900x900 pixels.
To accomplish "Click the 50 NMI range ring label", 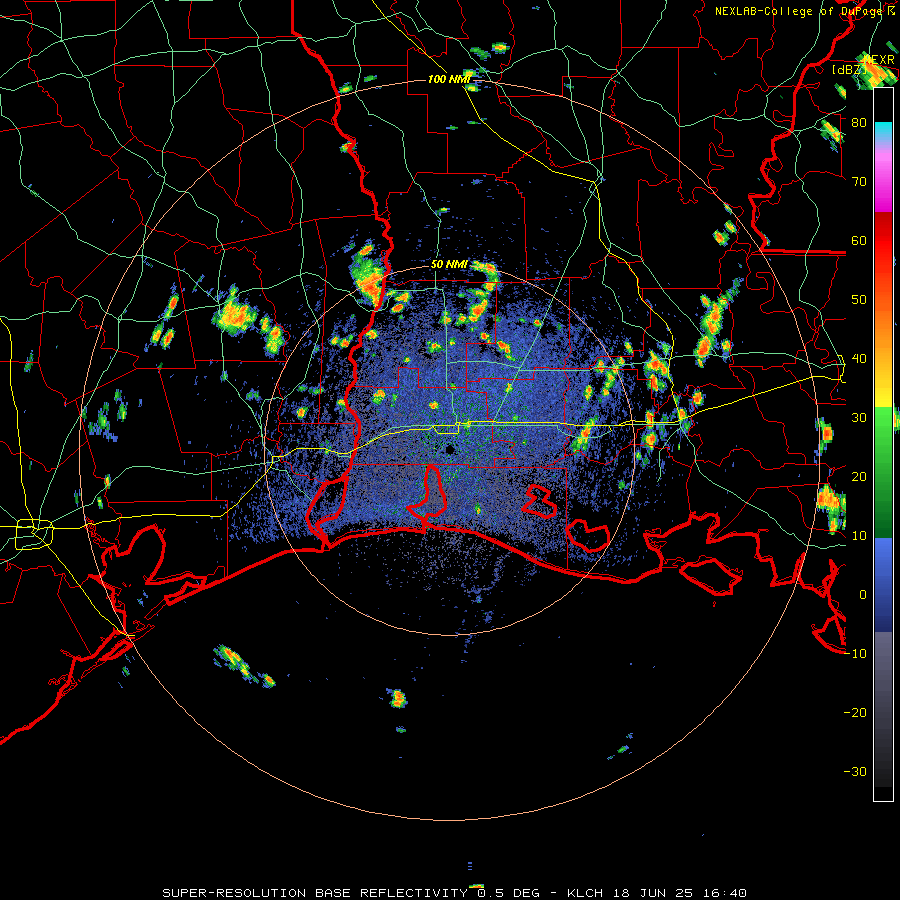I will (x=449, y=265).
